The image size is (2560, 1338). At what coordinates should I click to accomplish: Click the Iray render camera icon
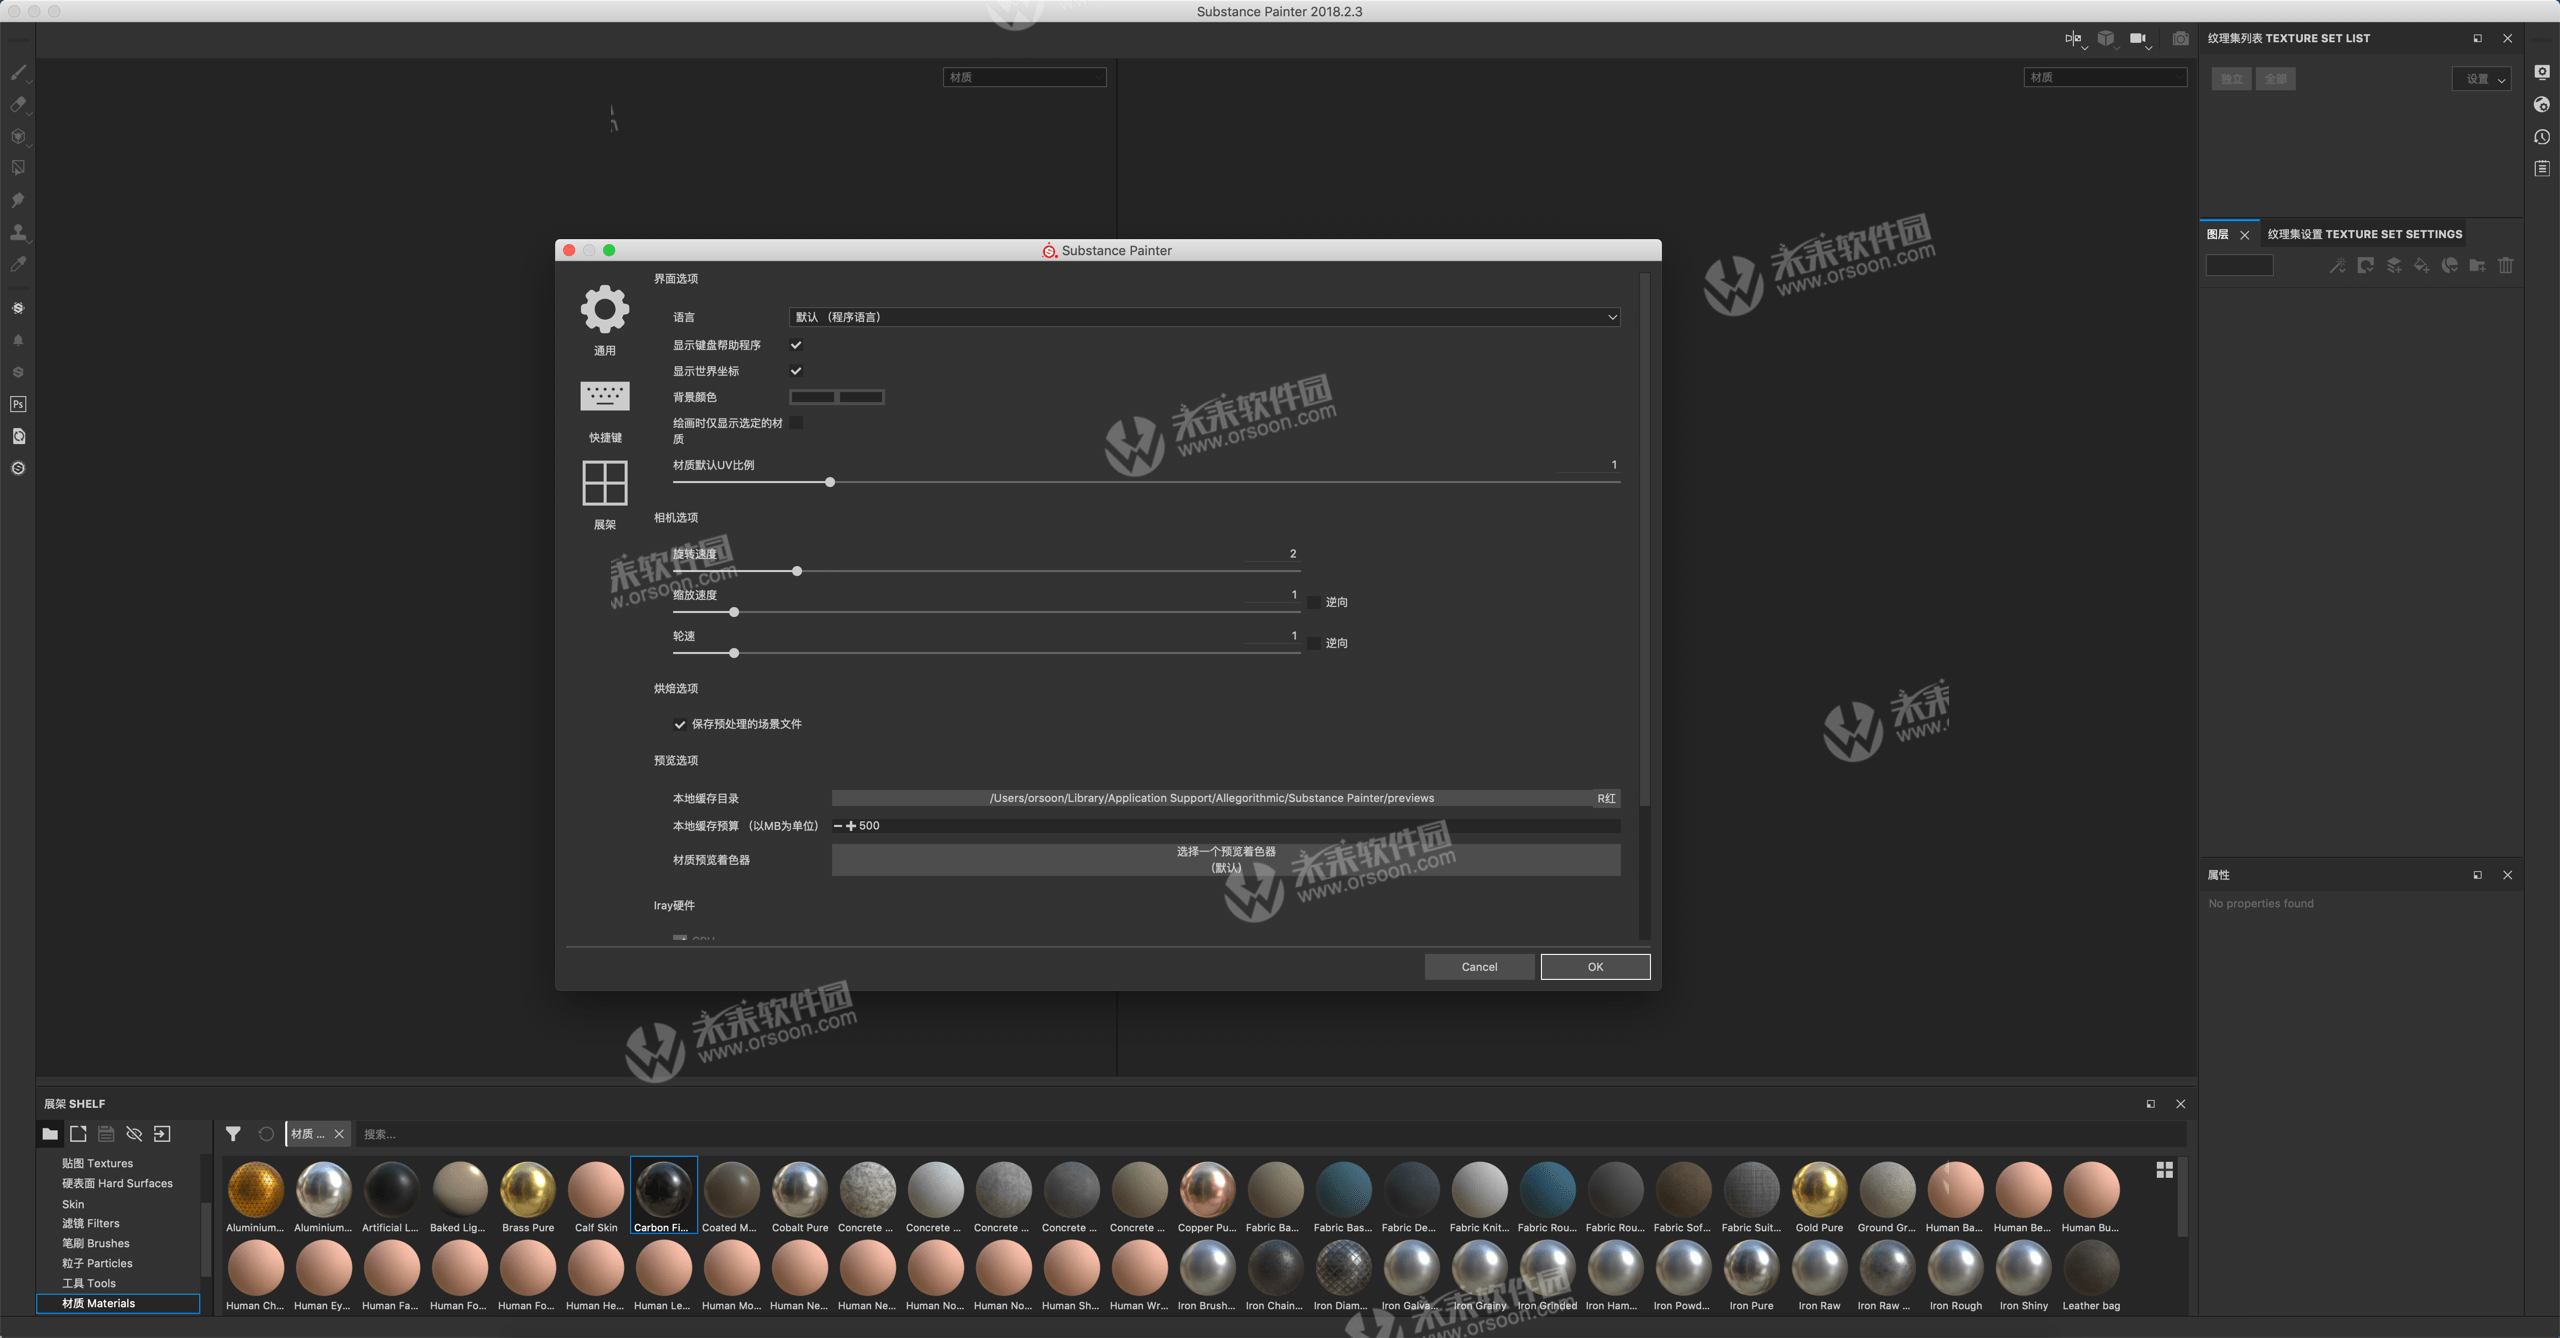pyautogui.click(x=2180, y=38)
